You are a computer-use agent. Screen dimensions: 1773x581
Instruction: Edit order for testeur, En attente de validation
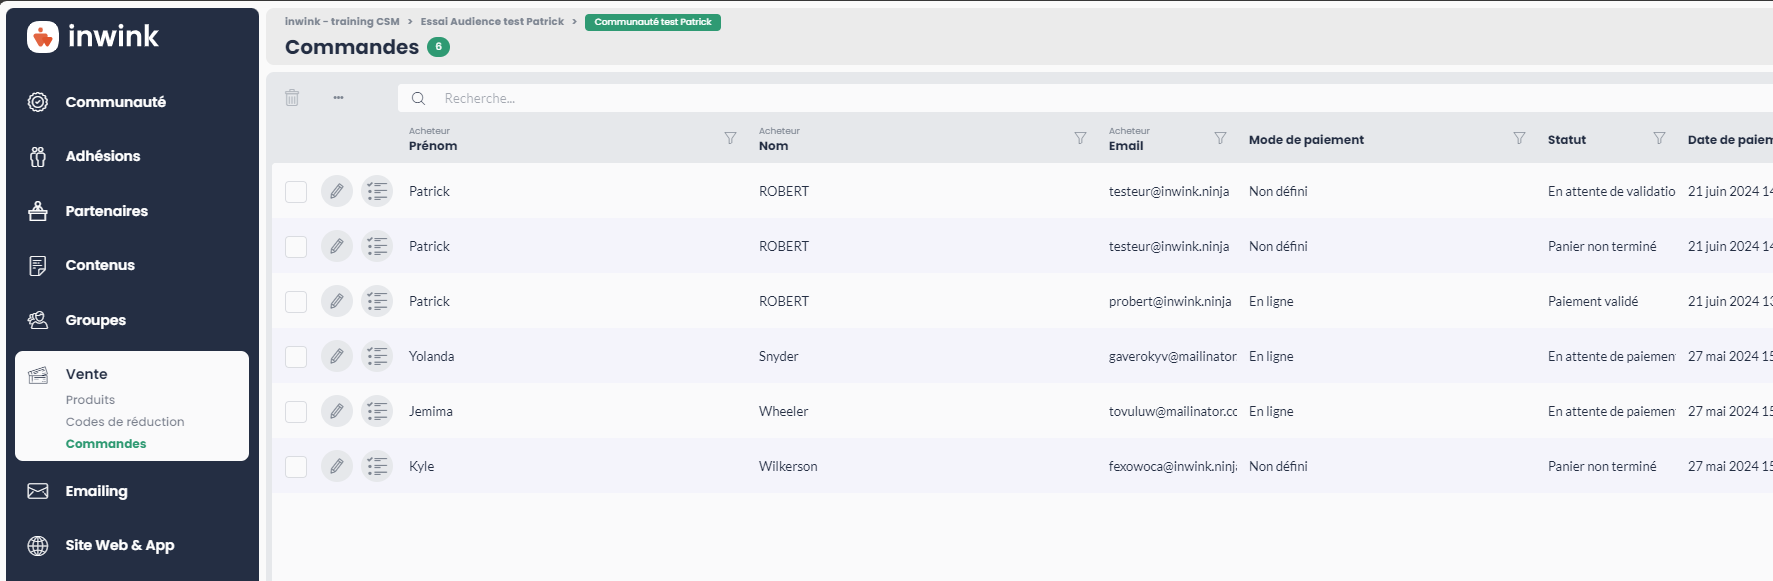(x=337, y=191)
